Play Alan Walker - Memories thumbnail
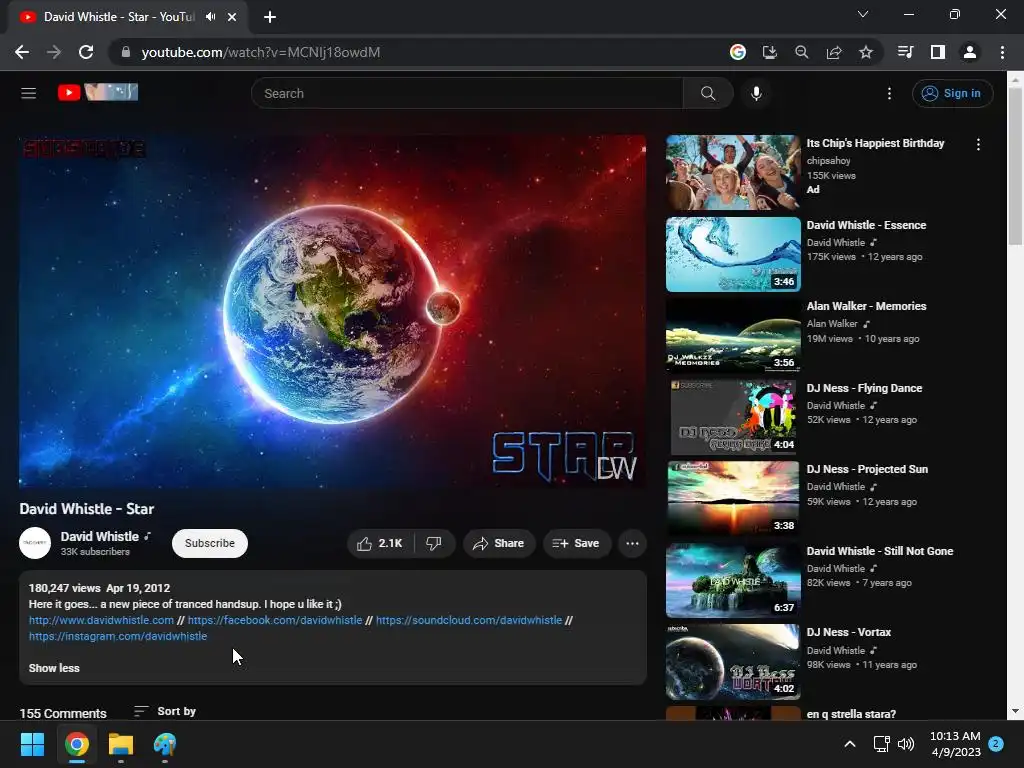Image resolution: width=1024 pixels, height=768 pixels. [733, 336]
